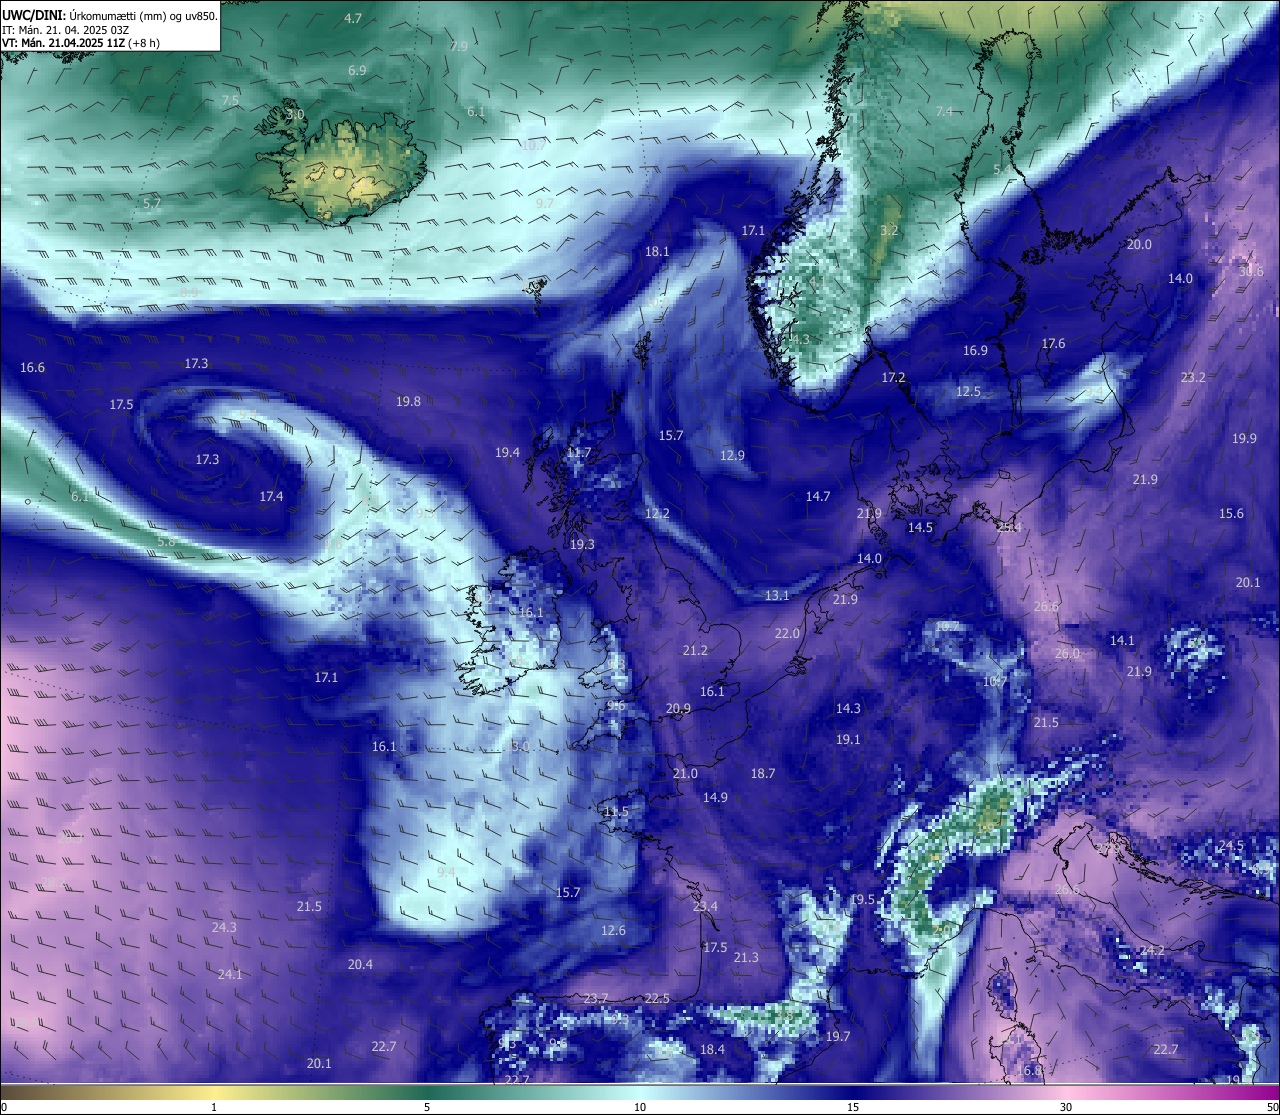This screenshot has height=1115, width=1280.
Task: Click the 18.4 value label
Action: click(x=712, y=1050)
